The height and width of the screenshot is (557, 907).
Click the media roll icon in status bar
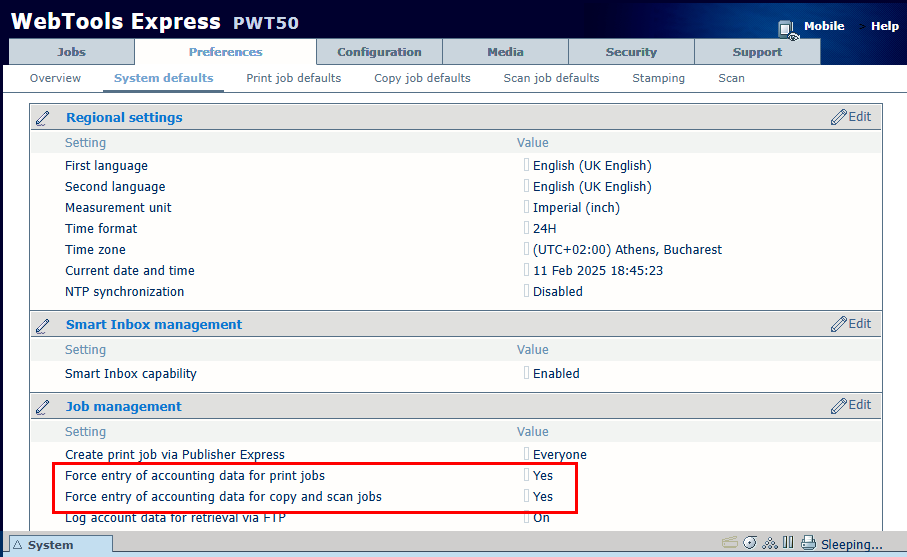pos(750,543)
